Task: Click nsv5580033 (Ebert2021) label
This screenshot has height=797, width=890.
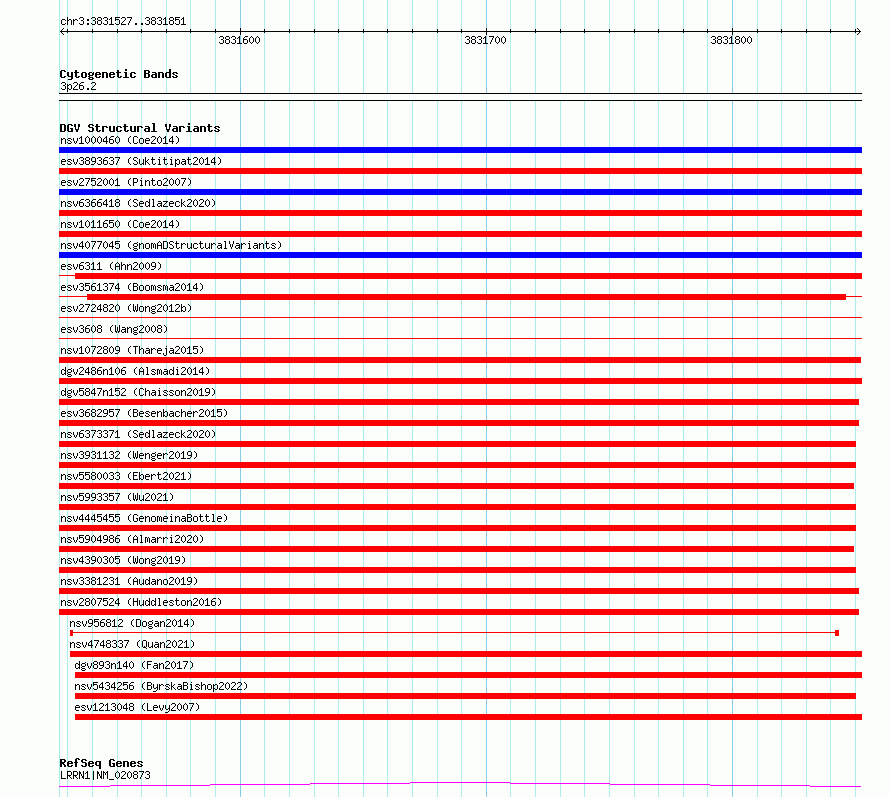Action: tap(126, 476)
